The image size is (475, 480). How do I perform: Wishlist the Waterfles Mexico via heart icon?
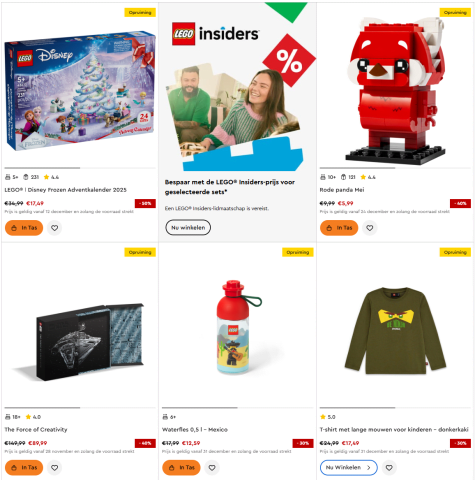[212, 468]
